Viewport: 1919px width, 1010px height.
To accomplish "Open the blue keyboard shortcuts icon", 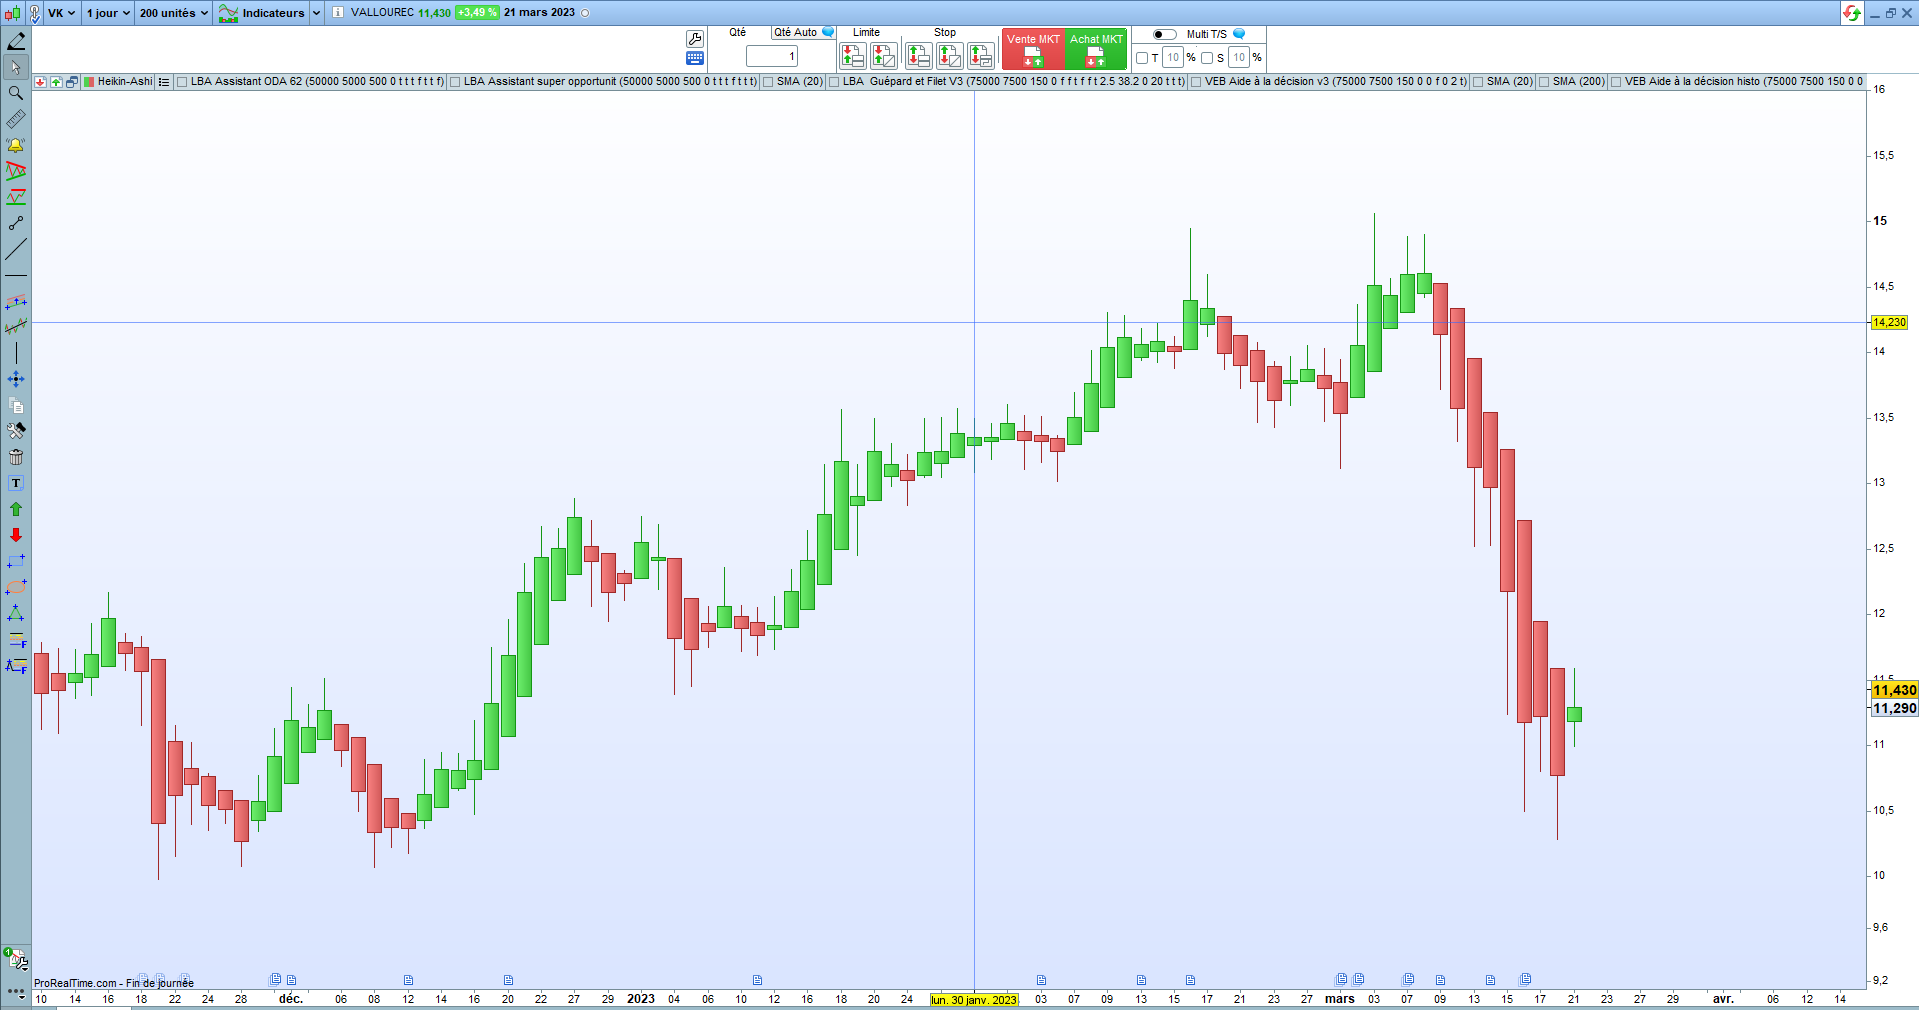I will pyautogui.click(x=695, y=58).
